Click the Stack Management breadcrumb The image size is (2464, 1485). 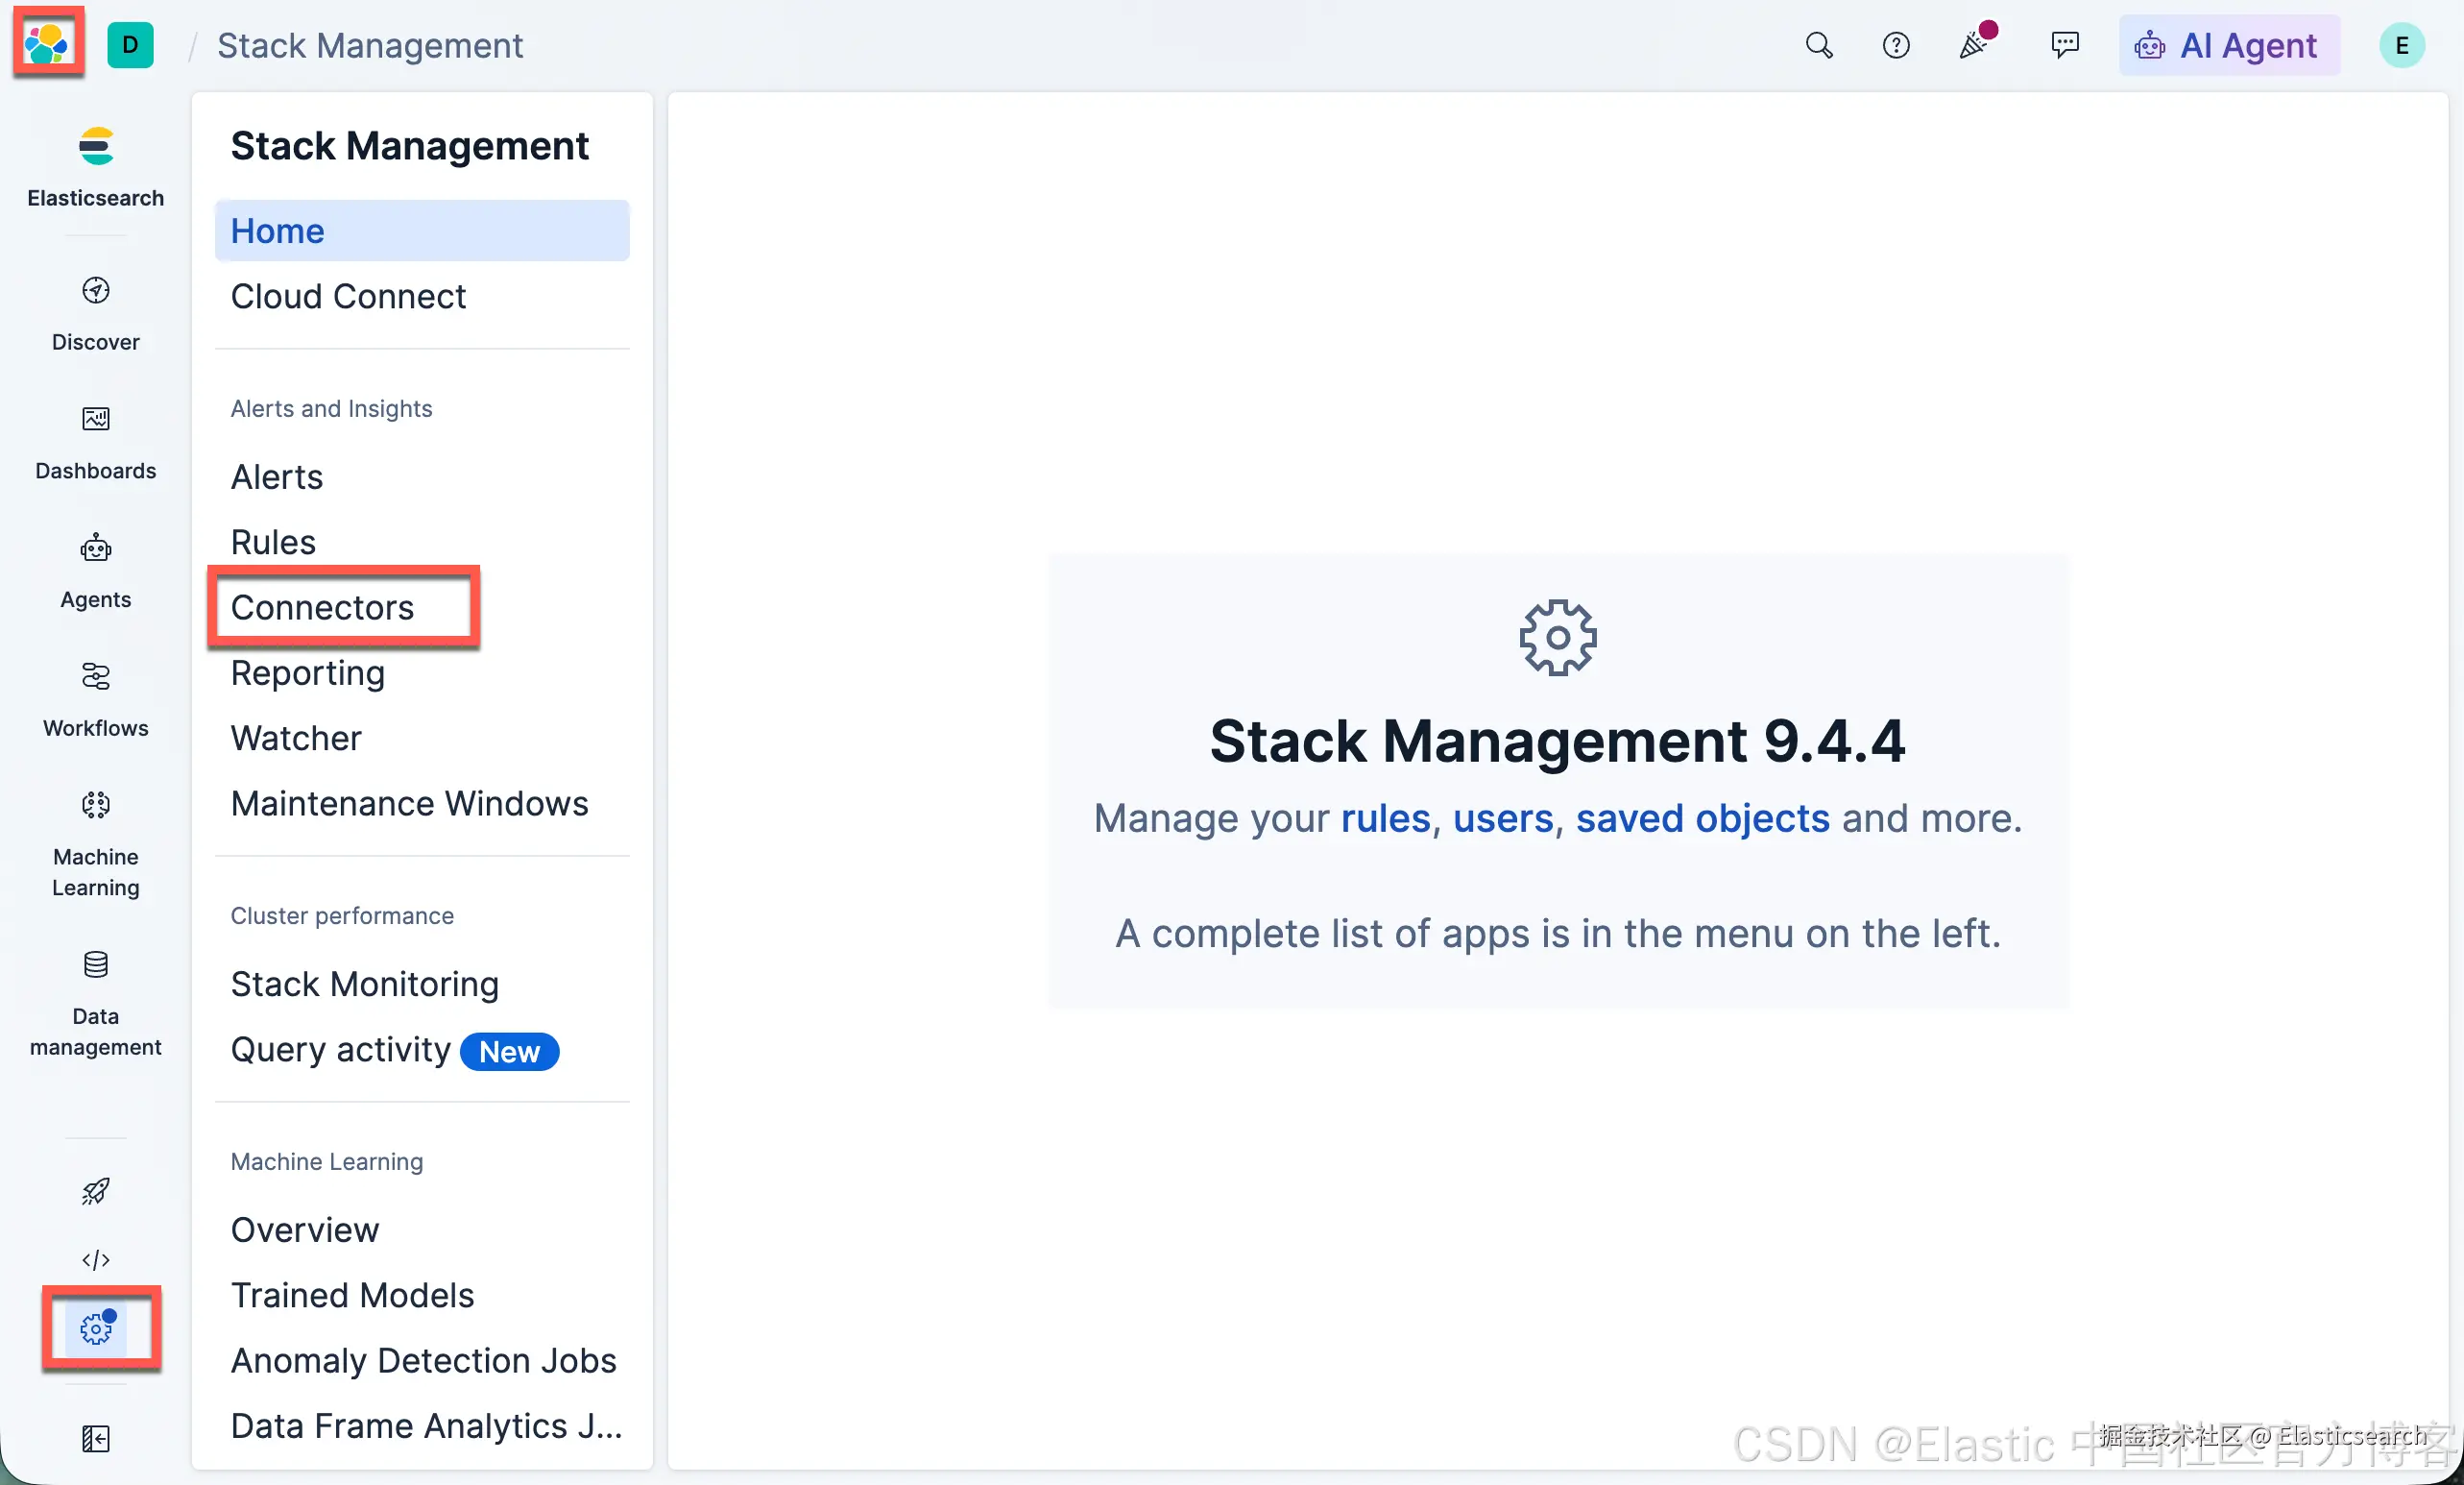(370, 45)
